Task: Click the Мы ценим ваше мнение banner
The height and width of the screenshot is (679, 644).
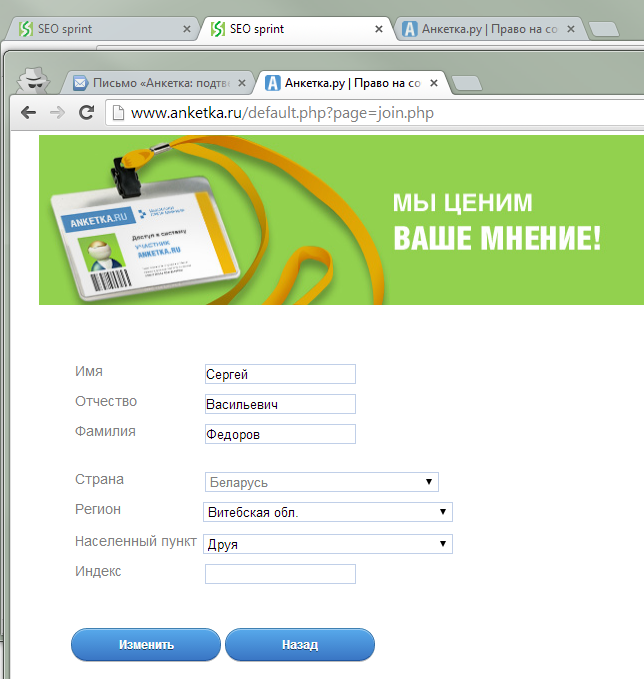Action: coord(341,220)
